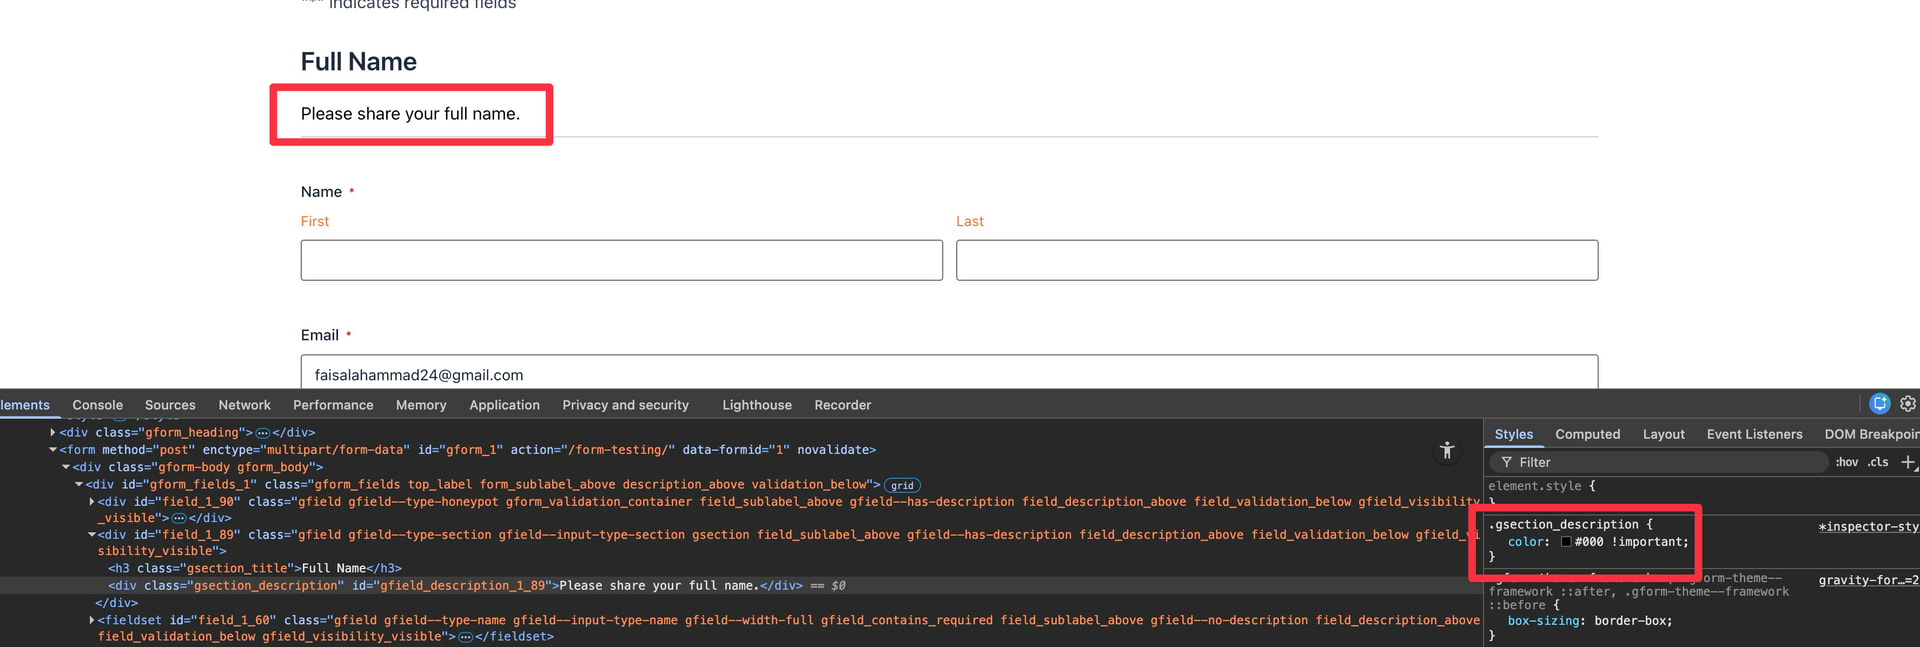Image resolution: width=1920 pixels, height=647 pixels.
Task: Open the Memory tab
Action: (x=421, y=405)
